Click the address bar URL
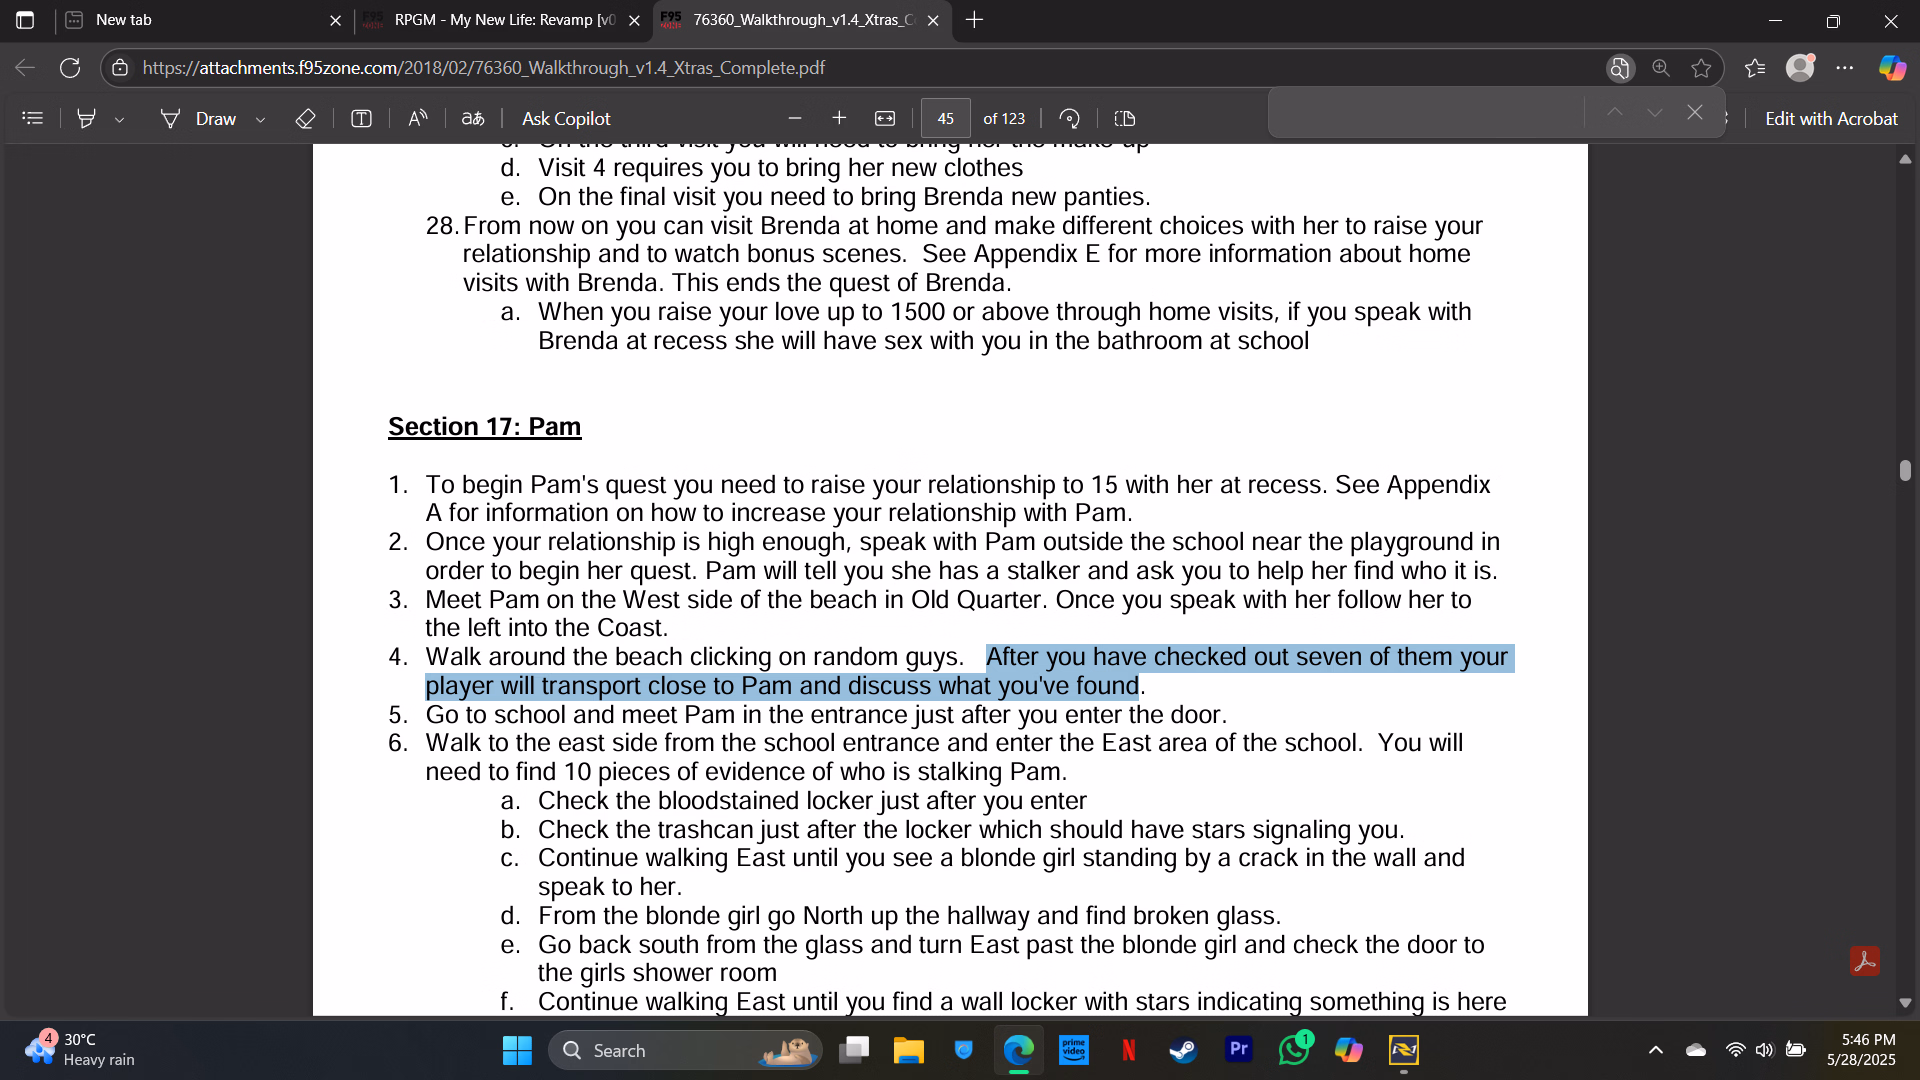Viewport: 1920px width, 1080px height. (484, 68)
